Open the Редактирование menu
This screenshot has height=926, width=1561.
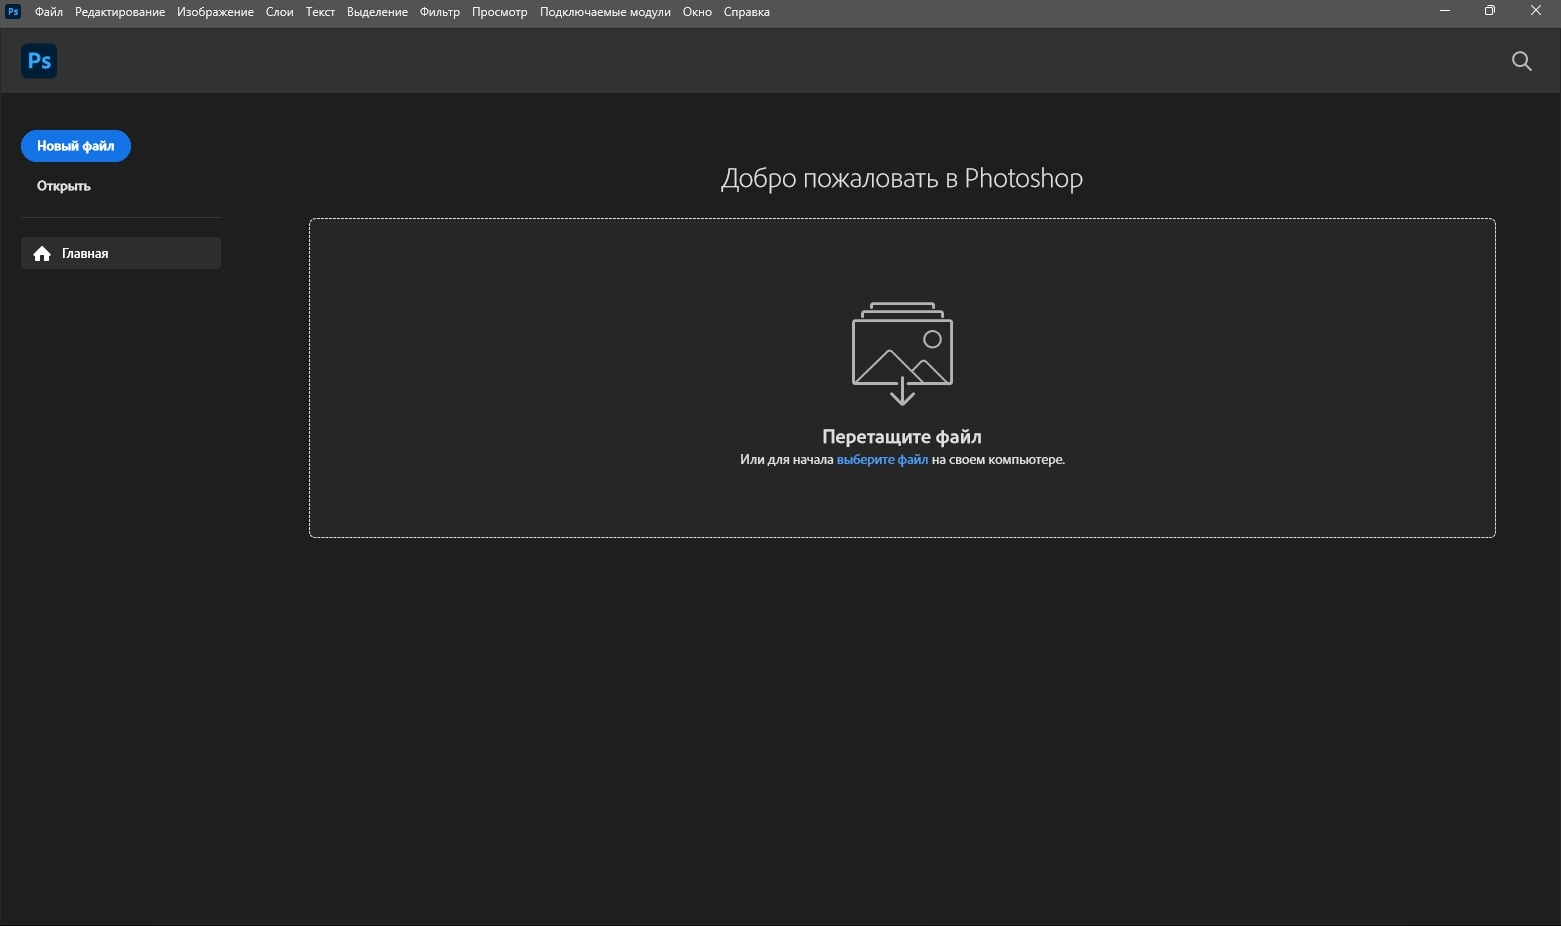pyautogui.click(x=120, y=12)
